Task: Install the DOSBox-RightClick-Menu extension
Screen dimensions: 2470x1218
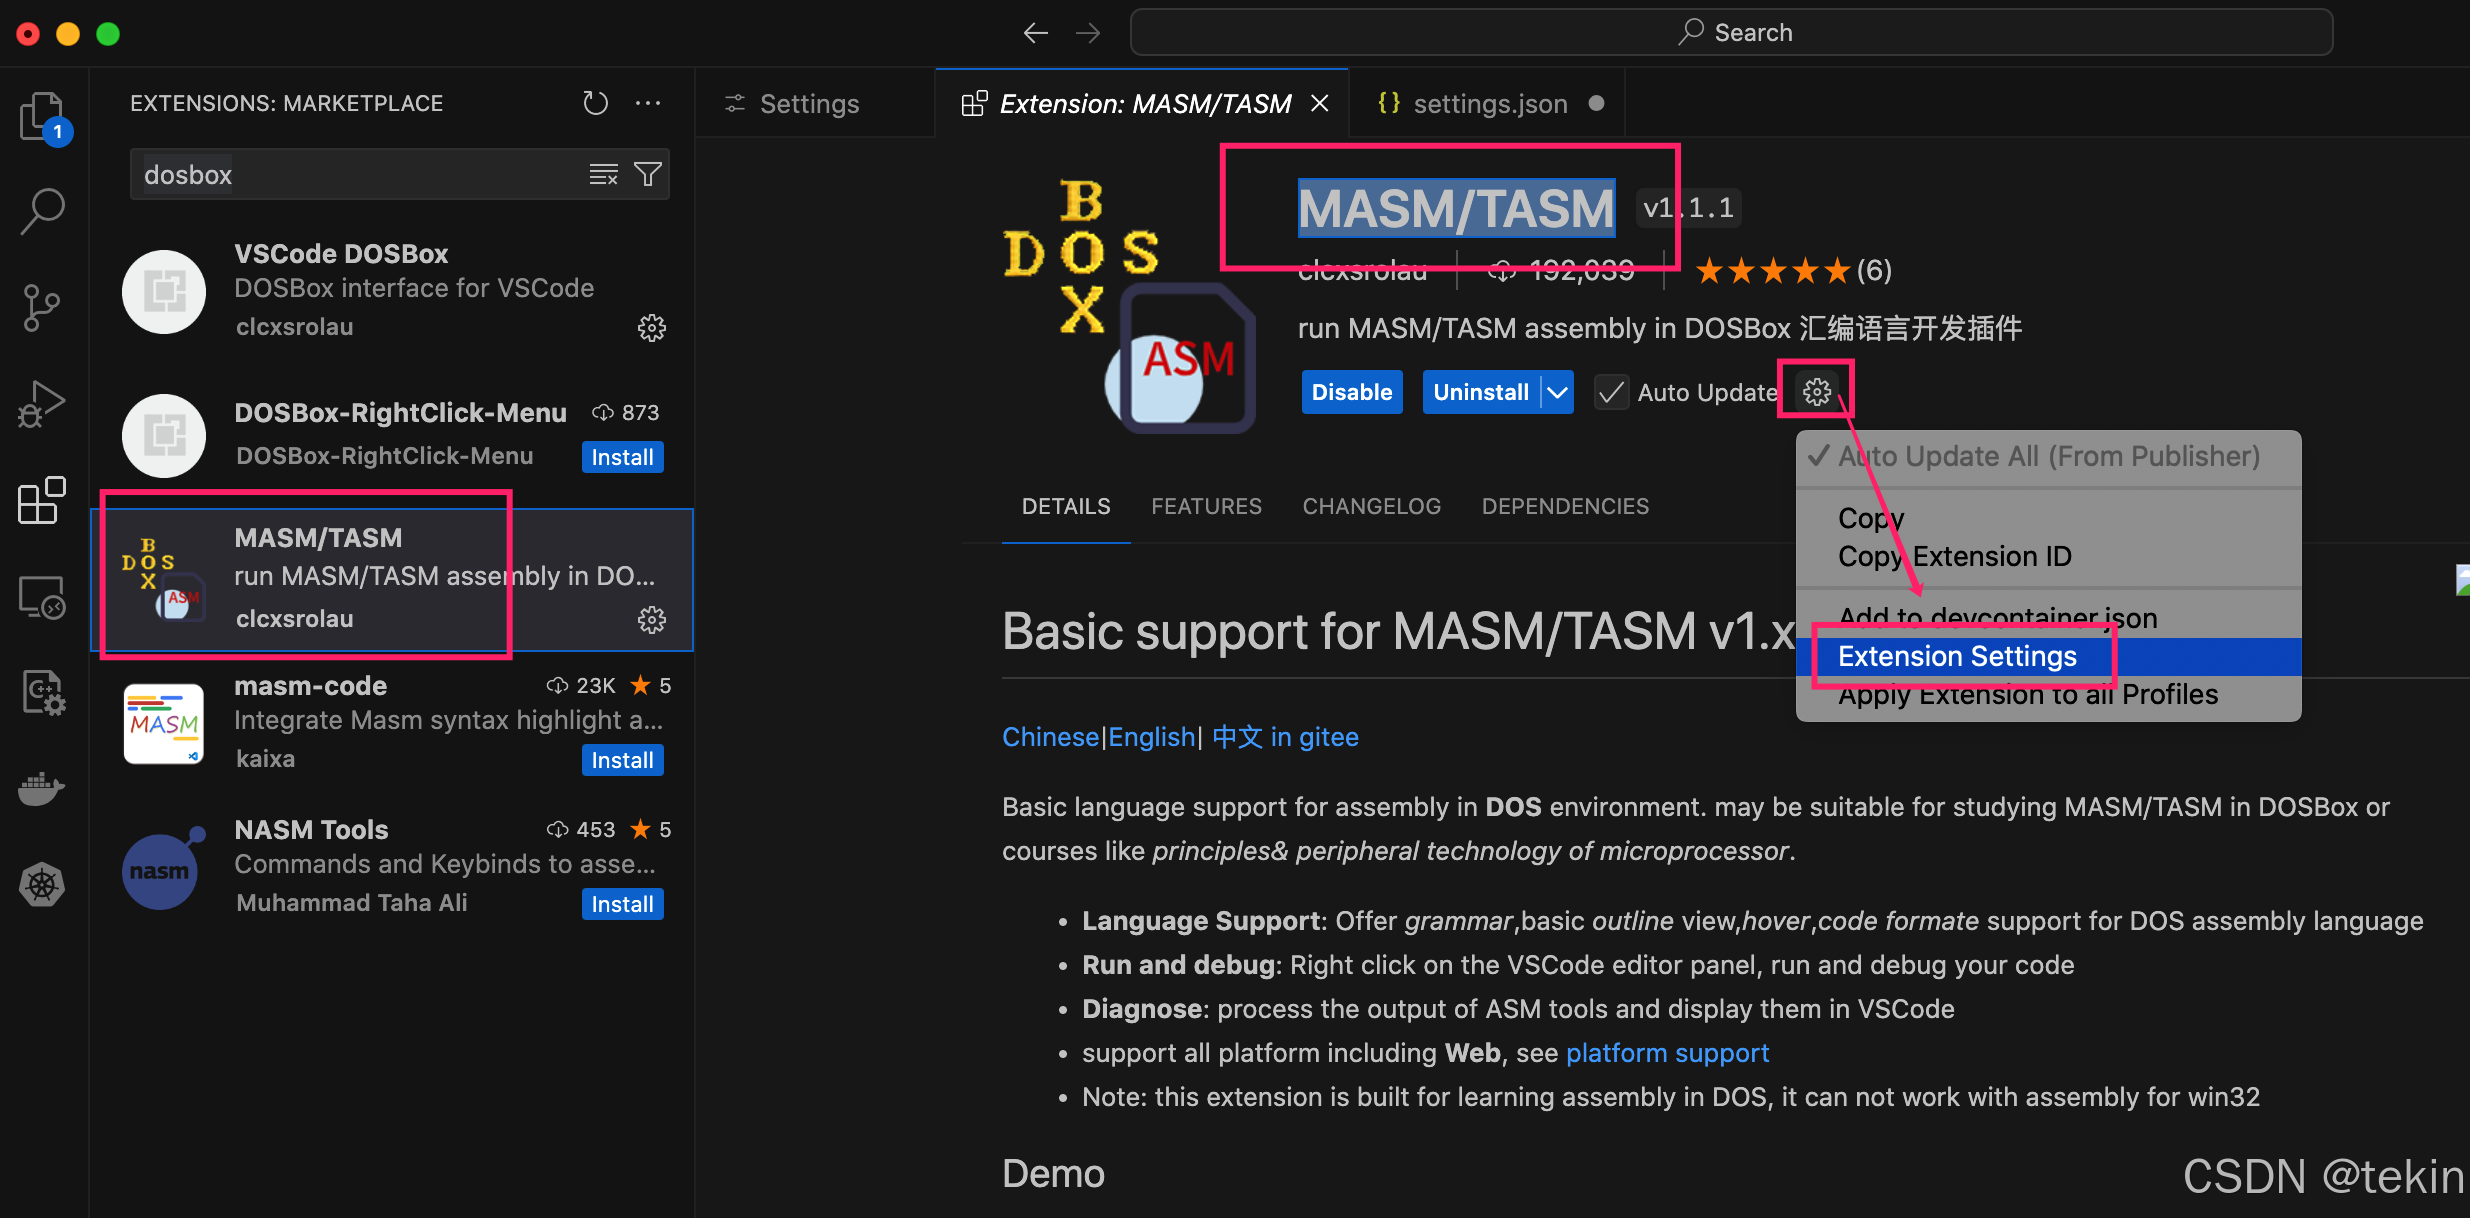Action: [x=622, y=457]
